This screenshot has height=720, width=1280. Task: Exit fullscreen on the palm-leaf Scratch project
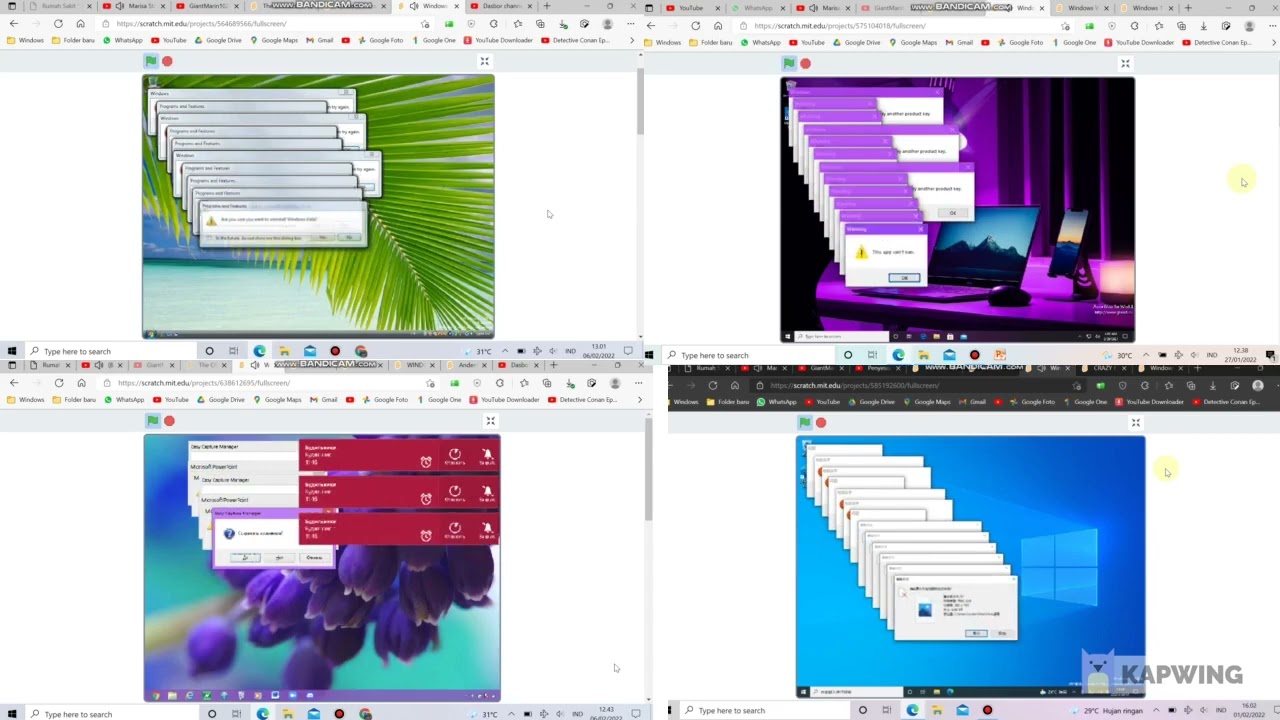(485, 61)
